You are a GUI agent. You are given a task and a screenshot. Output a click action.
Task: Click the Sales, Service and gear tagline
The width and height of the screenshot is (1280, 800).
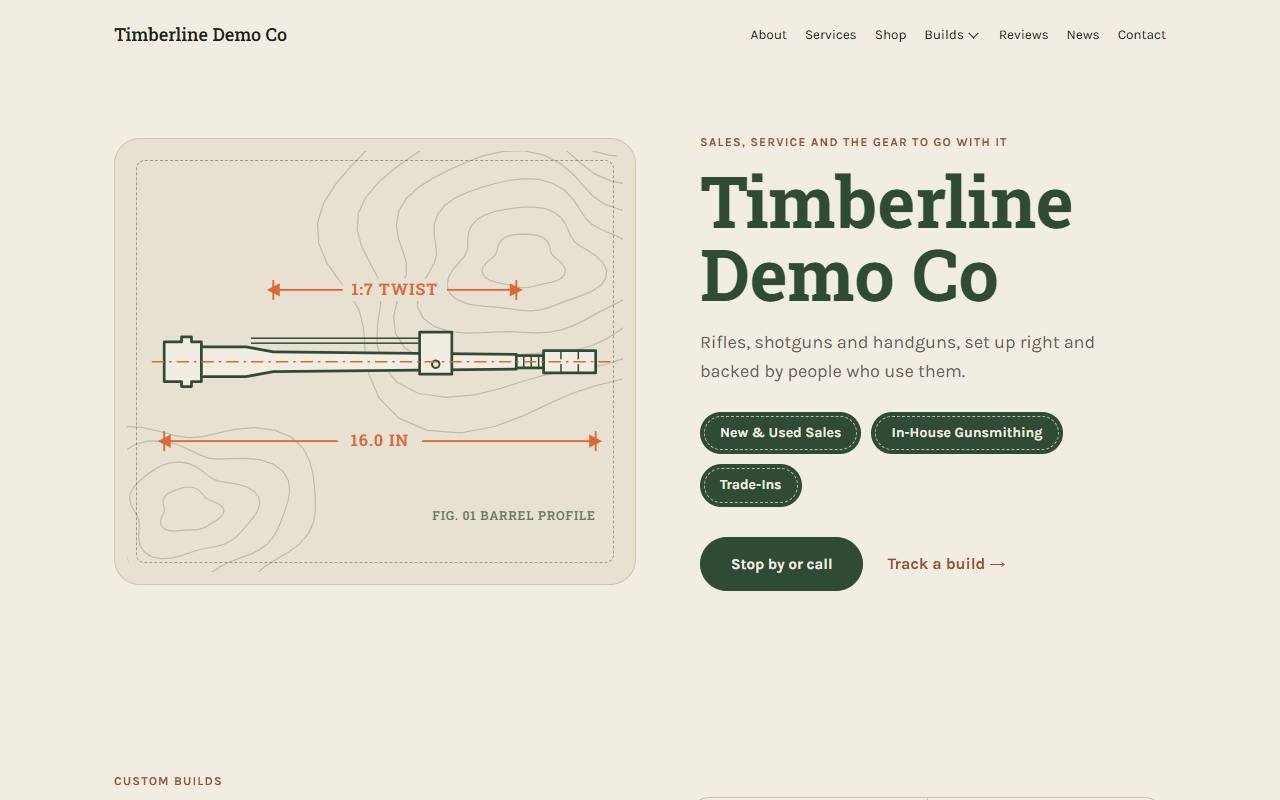click(x=853, y=142)
